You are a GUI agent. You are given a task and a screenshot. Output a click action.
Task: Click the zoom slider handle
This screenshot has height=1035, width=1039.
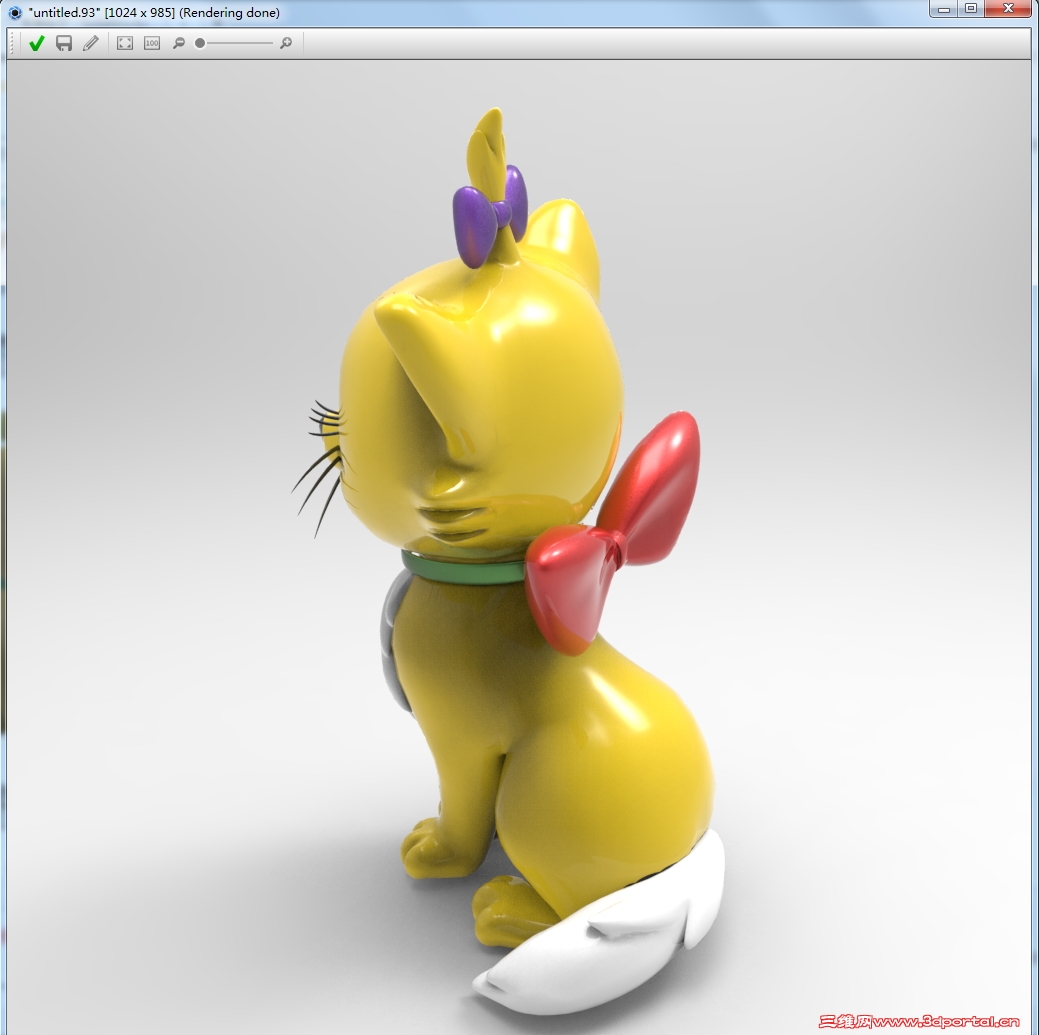[x=199, y=43]
